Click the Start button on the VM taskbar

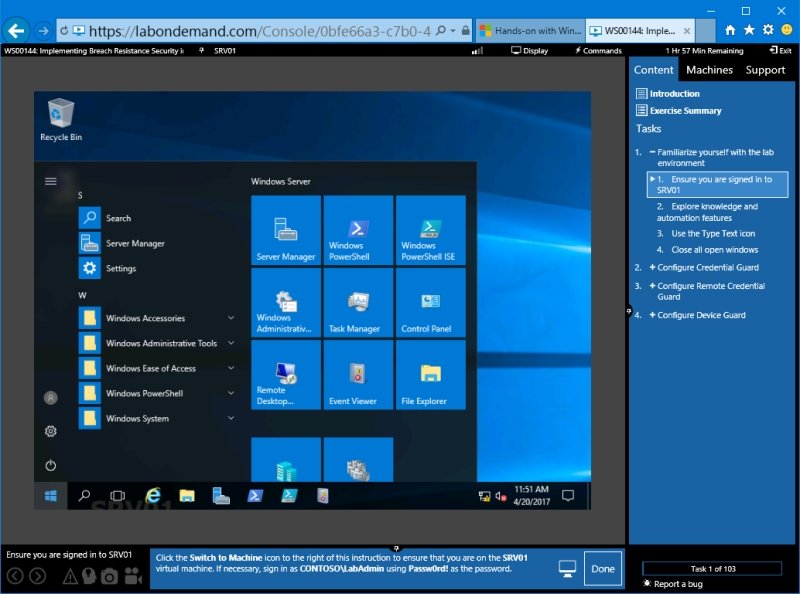coord(51,496)
